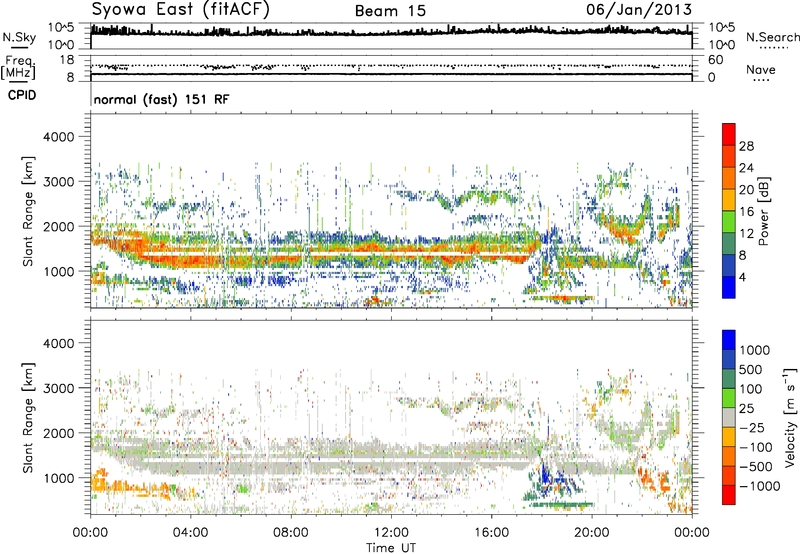Click the 'N.Sky' legend label
Image resolution: width=800 pixels, height=554 pixels.
19,37
